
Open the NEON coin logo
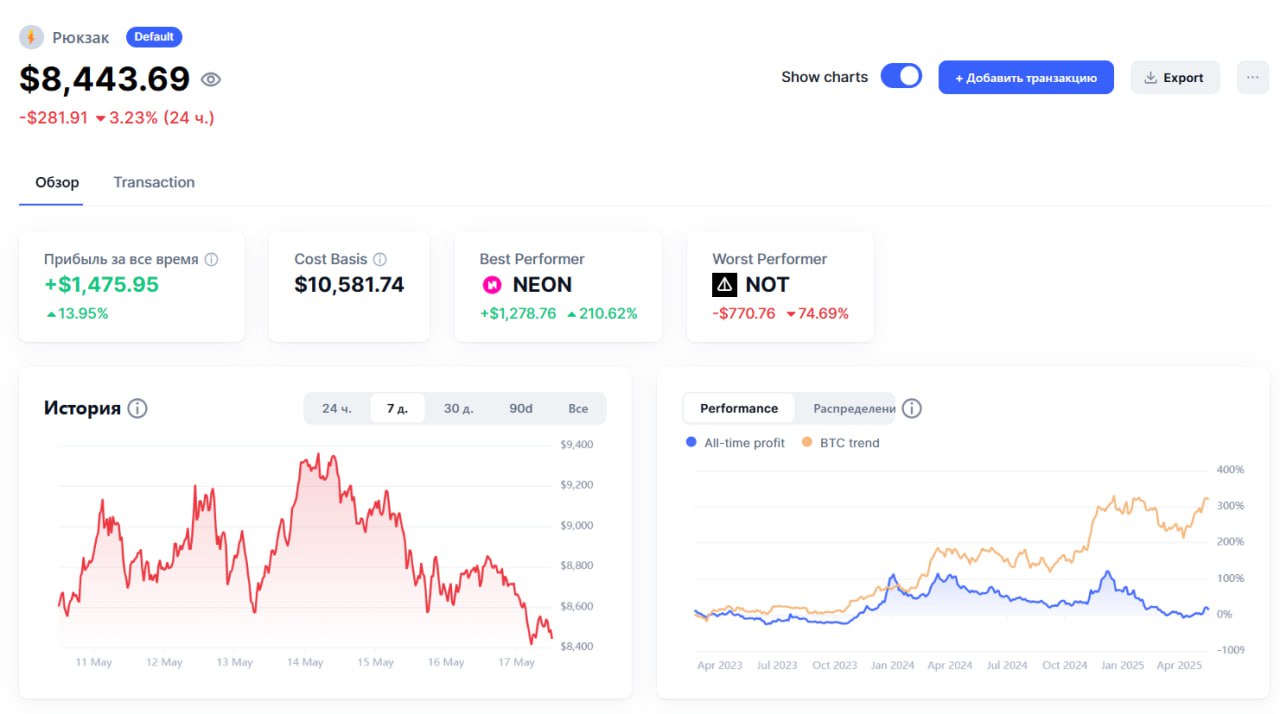coord(492,285)
